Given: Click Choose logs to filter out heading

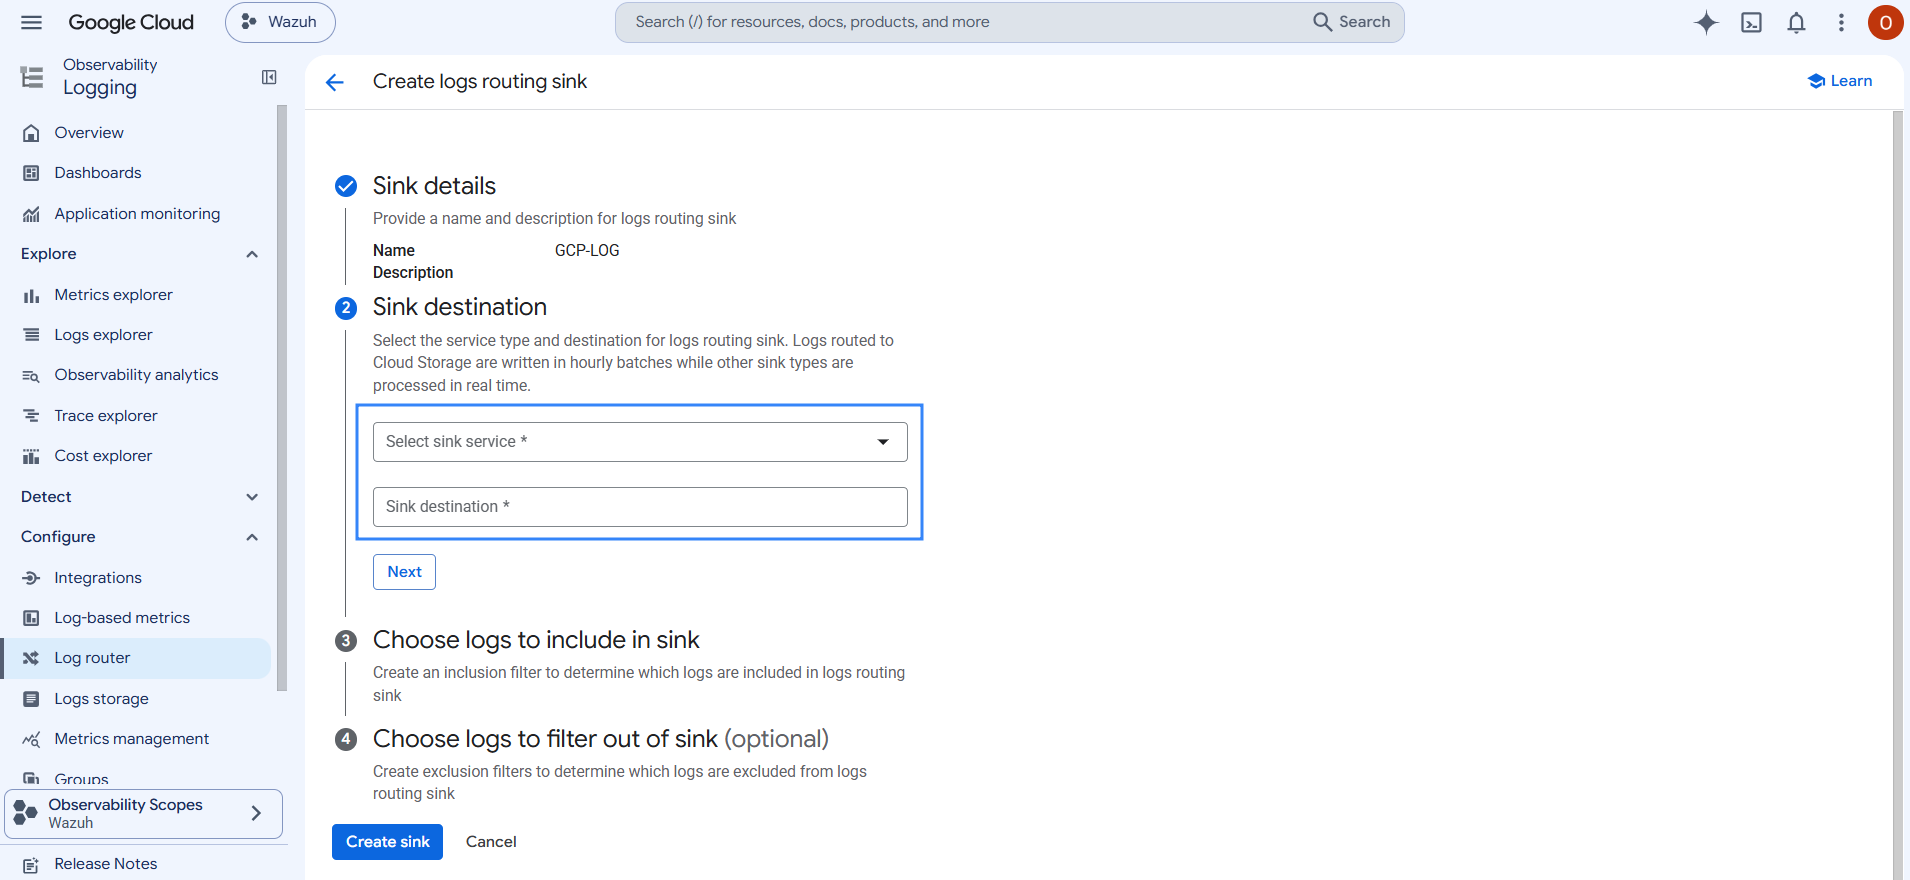Looking at the screenshot, I should (600, 739).
